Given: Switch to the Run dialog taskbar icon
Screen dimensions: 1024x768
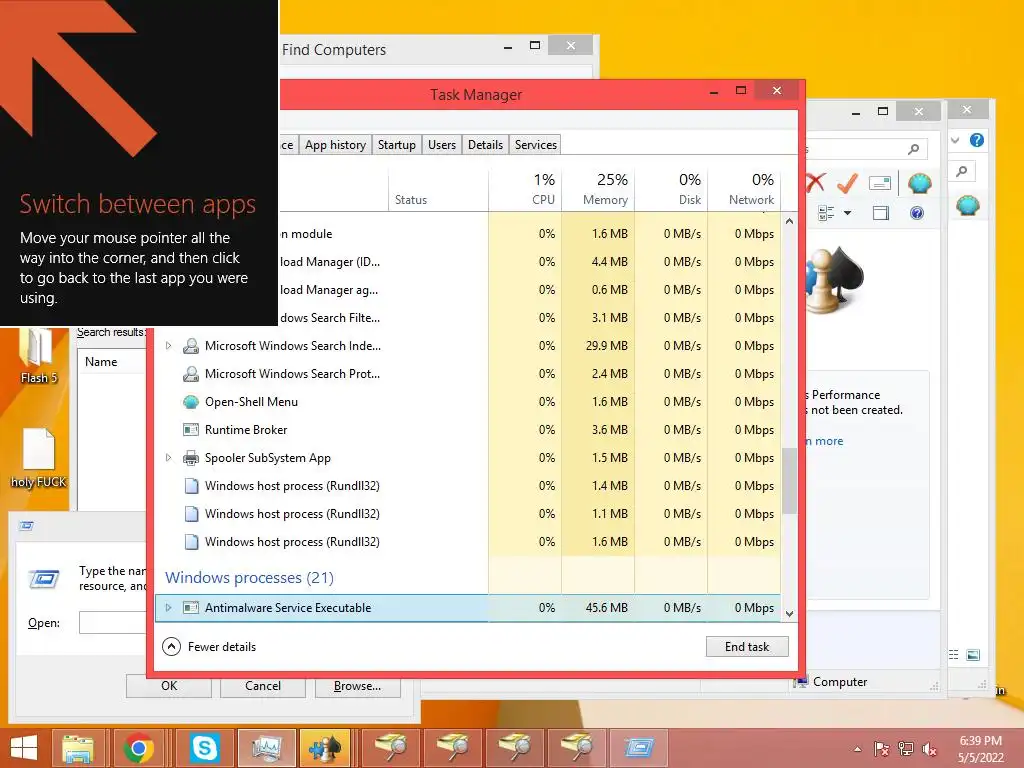Looking at the screenshot, I should coord(638,748).
